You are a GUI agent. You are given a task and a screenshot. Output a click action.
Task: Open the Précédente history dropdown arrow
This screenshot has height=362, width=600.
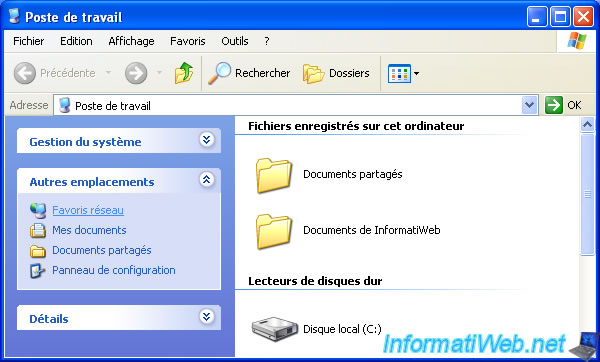[109, 72]
